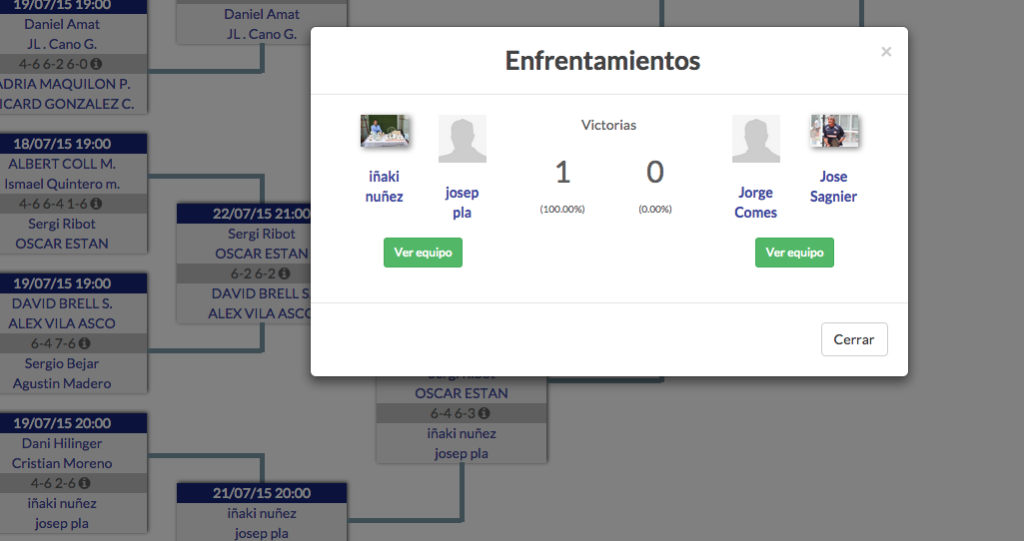This screenshot has height=541, width=1024.
Task: Open josep pla profile link in the dialog
Action: point(462,202)
